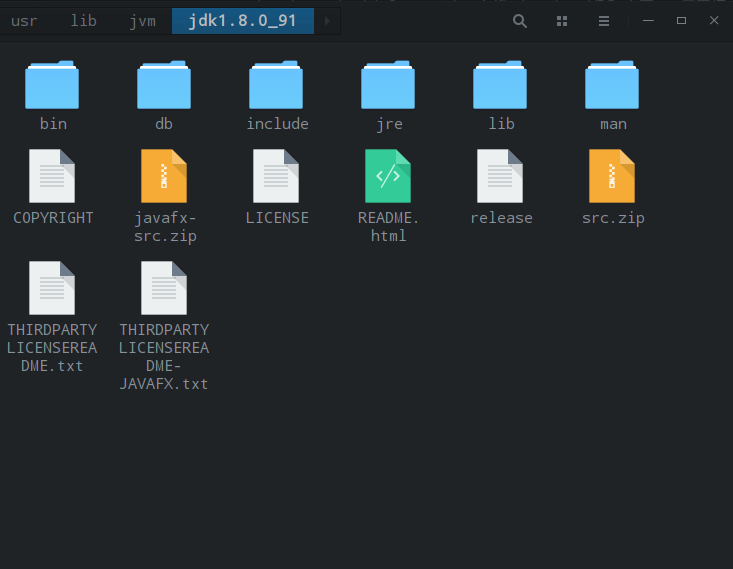The width and height of the screenshot is (733, 569).
Task: Click path bar forward arrow
Action: point(327,21)
